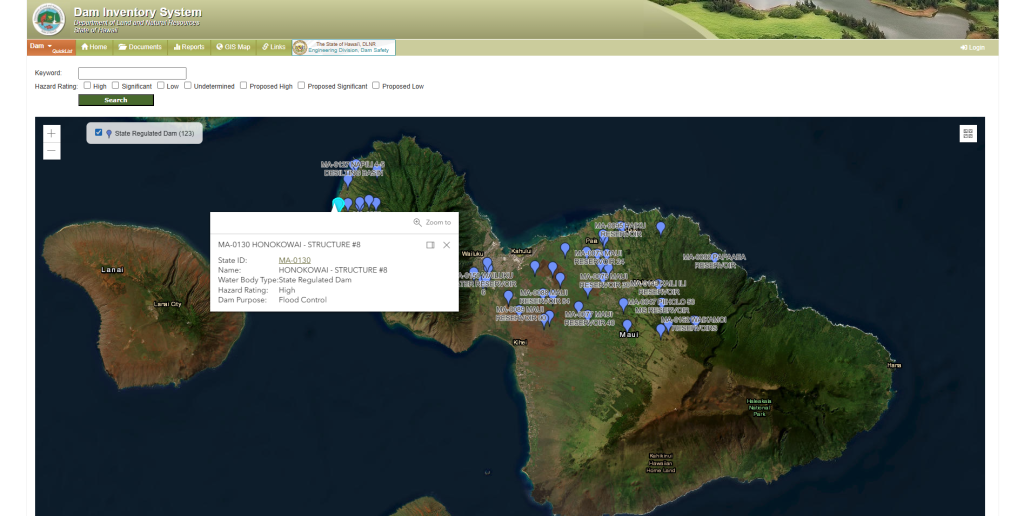This screenshot has height=516, width=1024.
Task: Enable the Significant hazard rating filter
Action: [x=116, y=86]
